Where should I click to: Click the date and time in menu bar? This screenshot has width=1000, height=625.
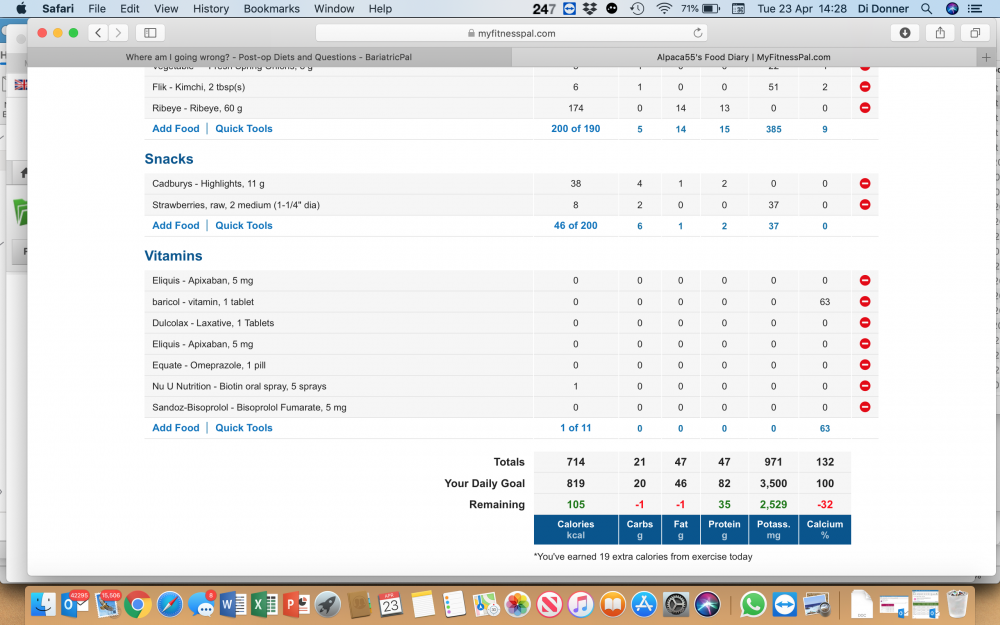[802, 8]
